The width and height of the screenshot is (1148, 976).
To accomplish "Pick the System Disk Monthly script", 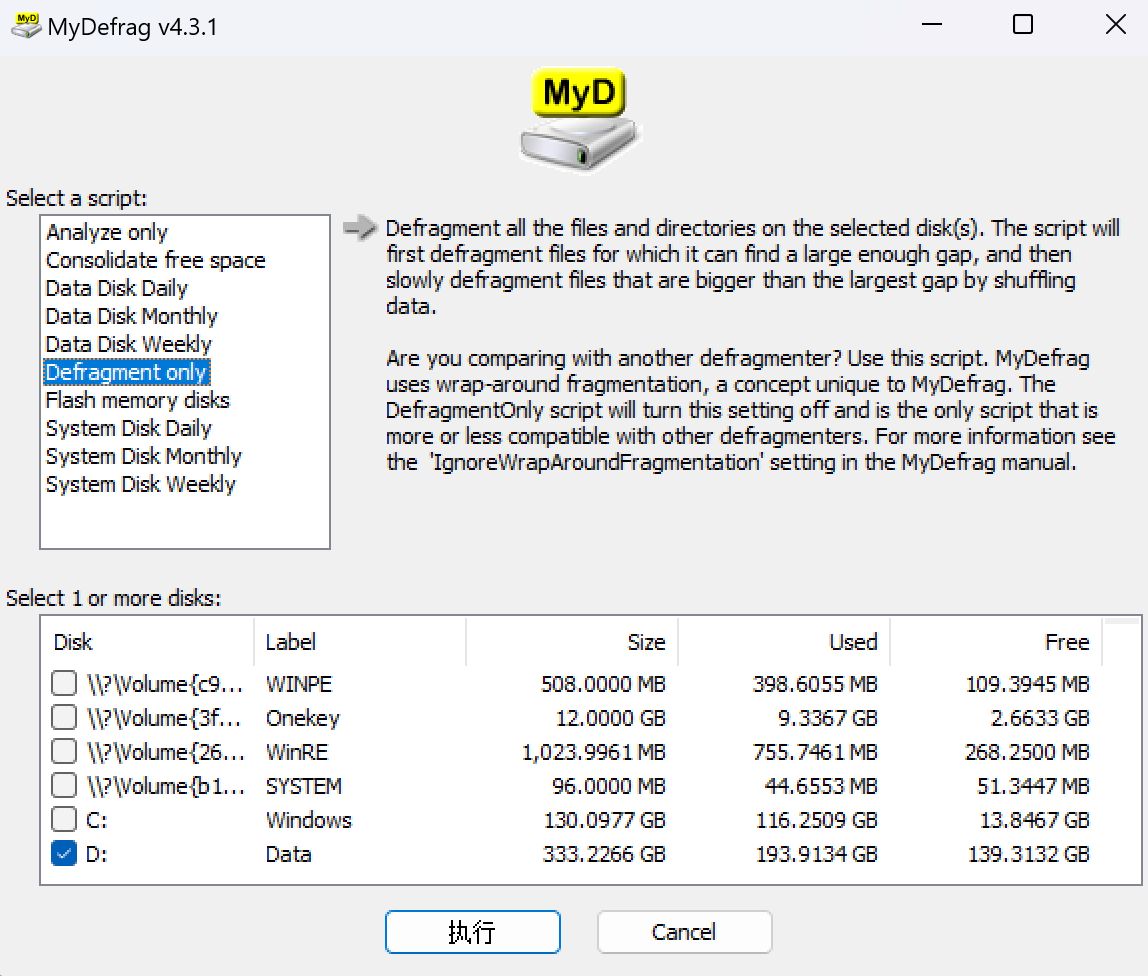I will click(144, 456).
